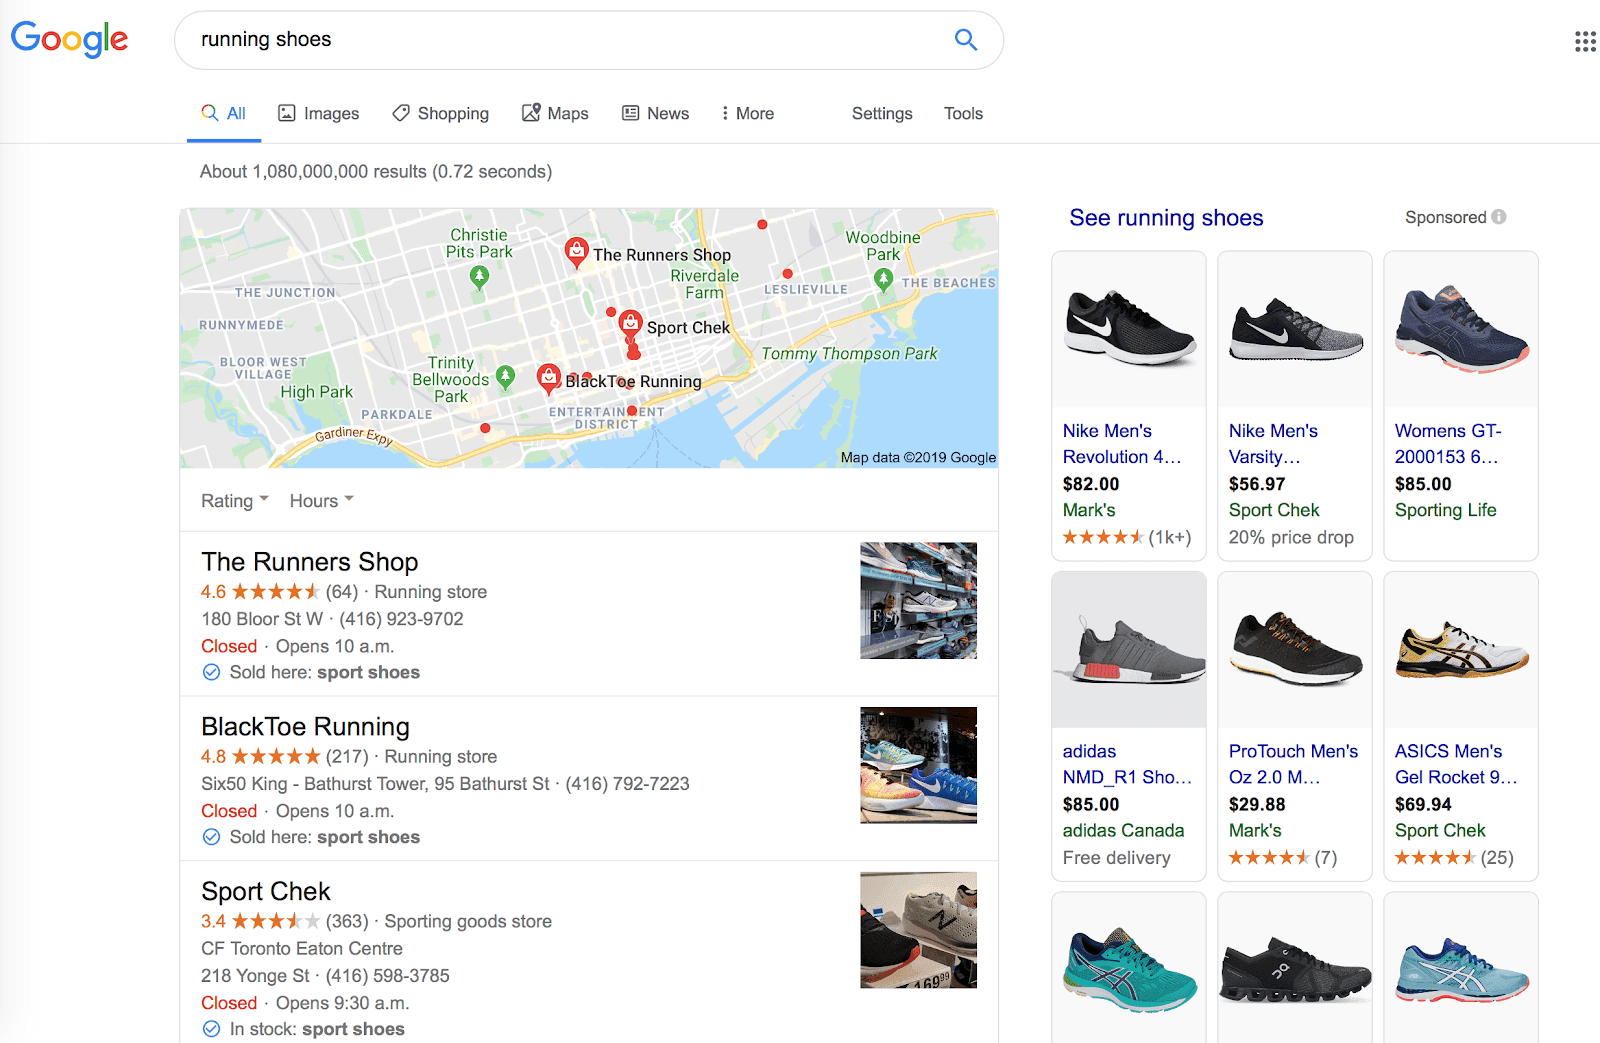Click the 'Tommy Thompson Park' map label
Viewport: 1600px width, 1043px height.
[x=850, y=354]
